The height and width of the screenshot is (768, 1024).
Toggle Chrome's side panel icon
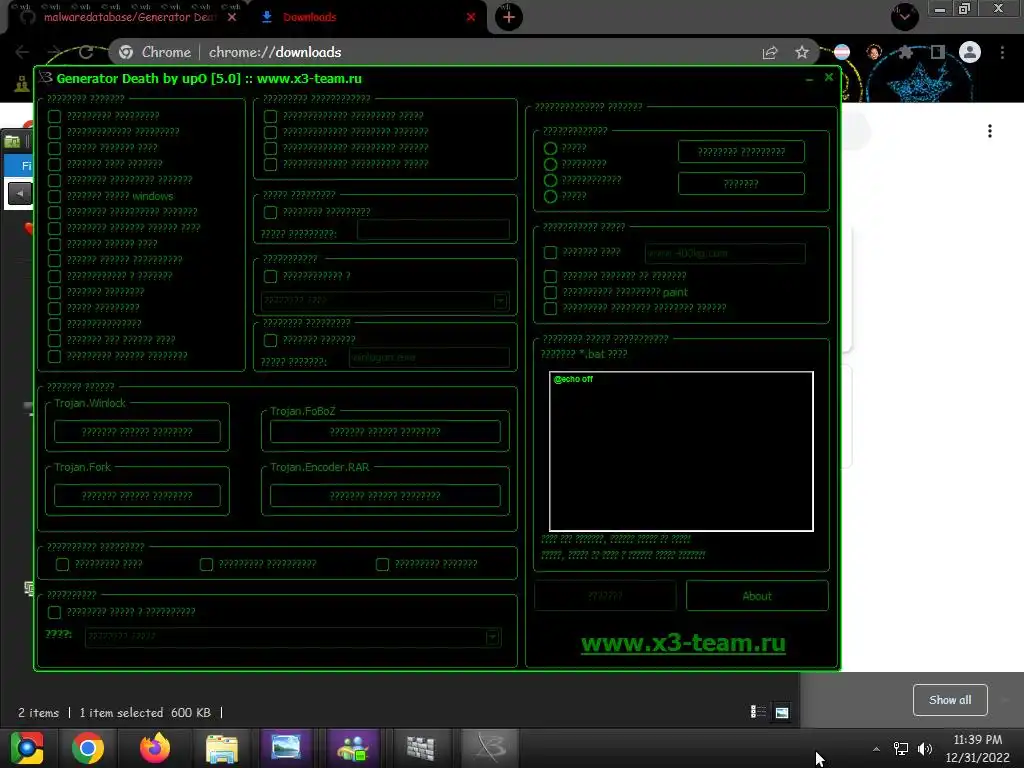click(938, 52)
